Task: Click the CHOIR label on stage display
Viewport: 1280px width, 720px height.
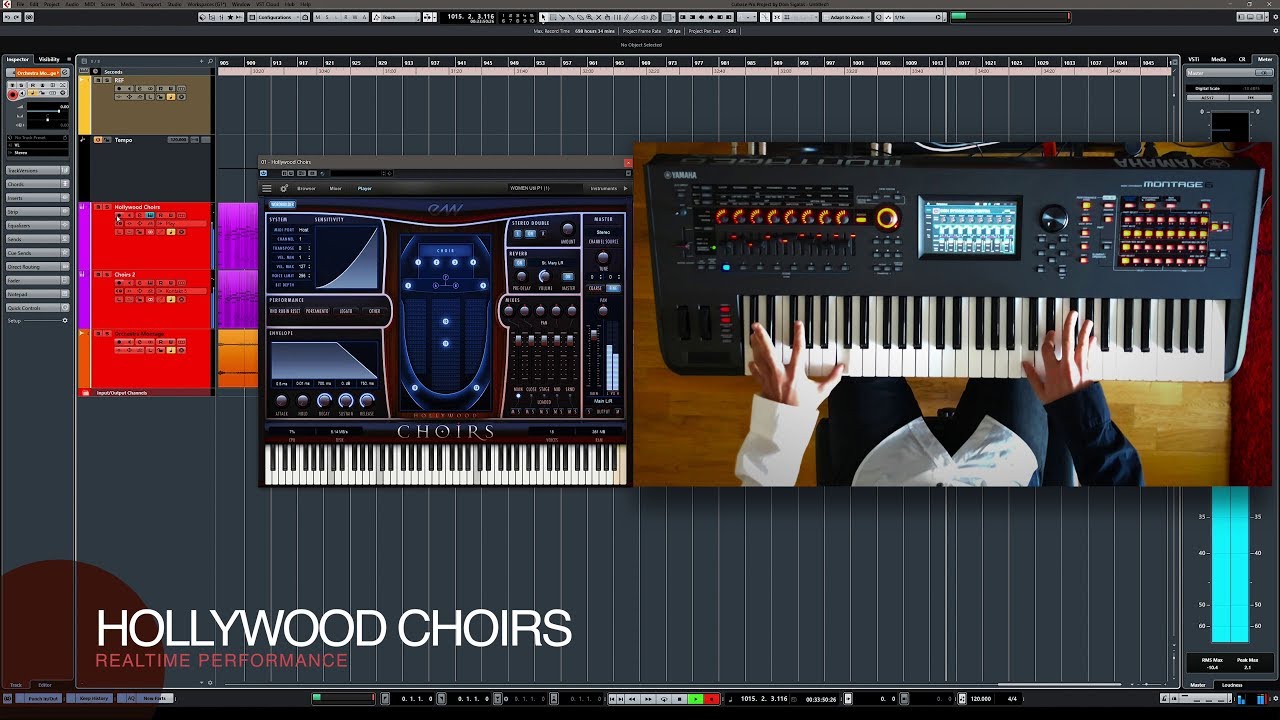Action: click(446, 250)
